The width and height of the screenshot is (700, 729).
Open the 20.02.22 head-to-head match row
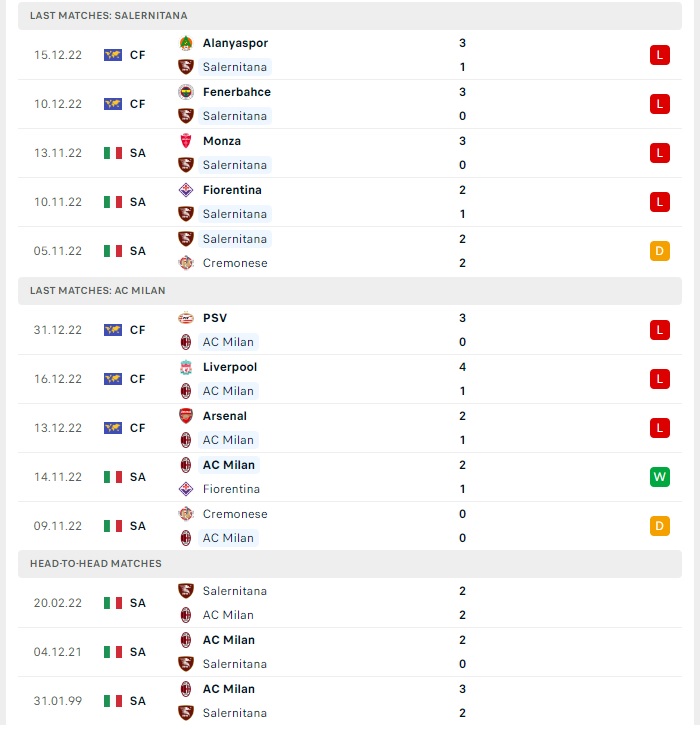tap(350, 603)
